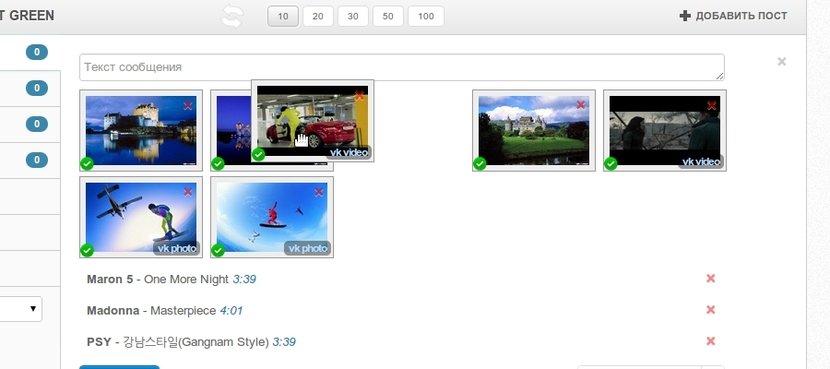Remove PSY Gangnam Style audio track
This screenshot has height=369, width=830.
pyautogui.click(x=711, y=341)
